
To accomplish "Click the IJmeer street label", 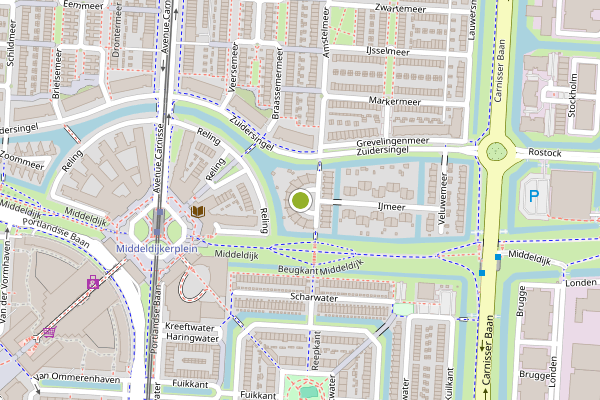I will pos(391,207).
